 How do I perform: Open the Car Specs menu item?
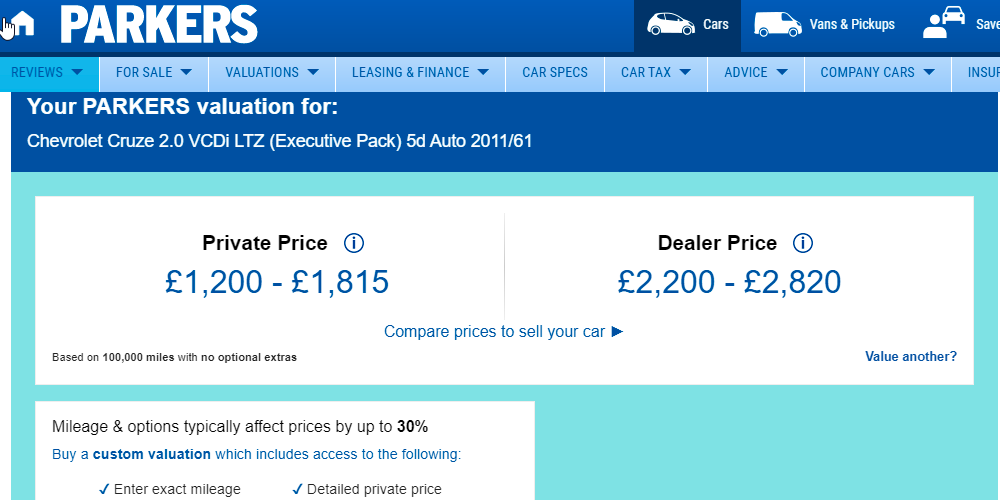pos(555,72)
